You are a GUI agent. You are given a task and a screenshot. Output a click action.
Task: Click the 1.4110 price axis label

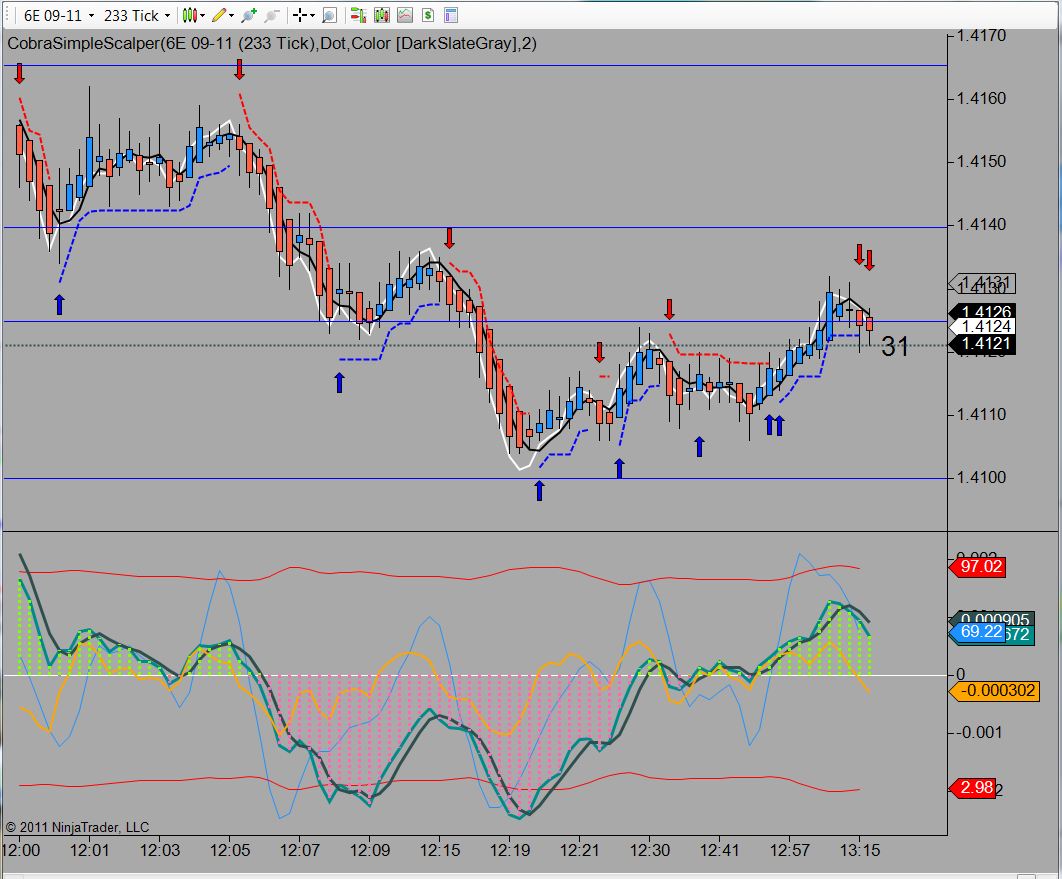coord(980,414)
